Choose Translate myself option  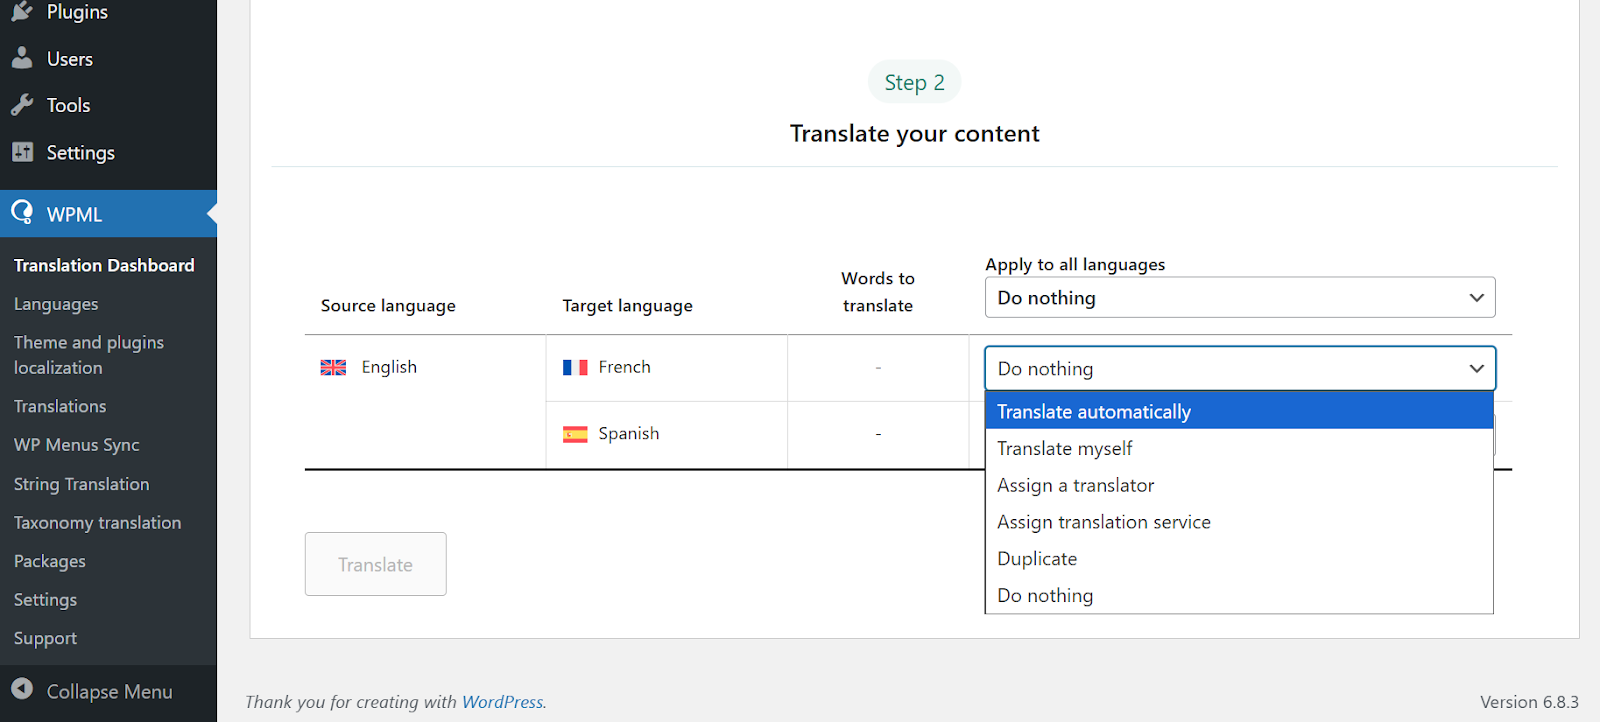(1239, 448)
